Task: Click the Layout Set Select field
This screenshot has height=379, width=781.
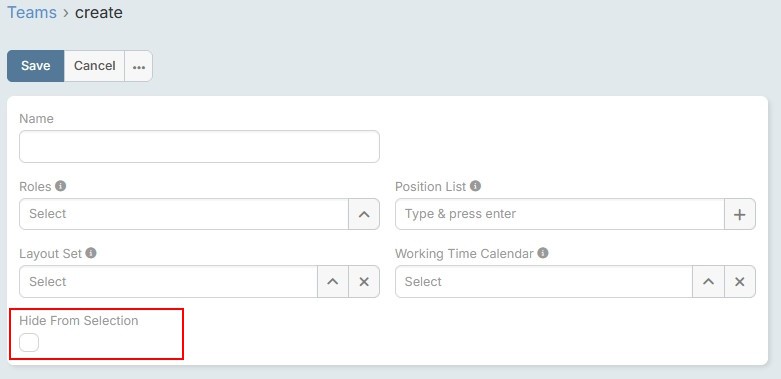Action: point(168,281)
